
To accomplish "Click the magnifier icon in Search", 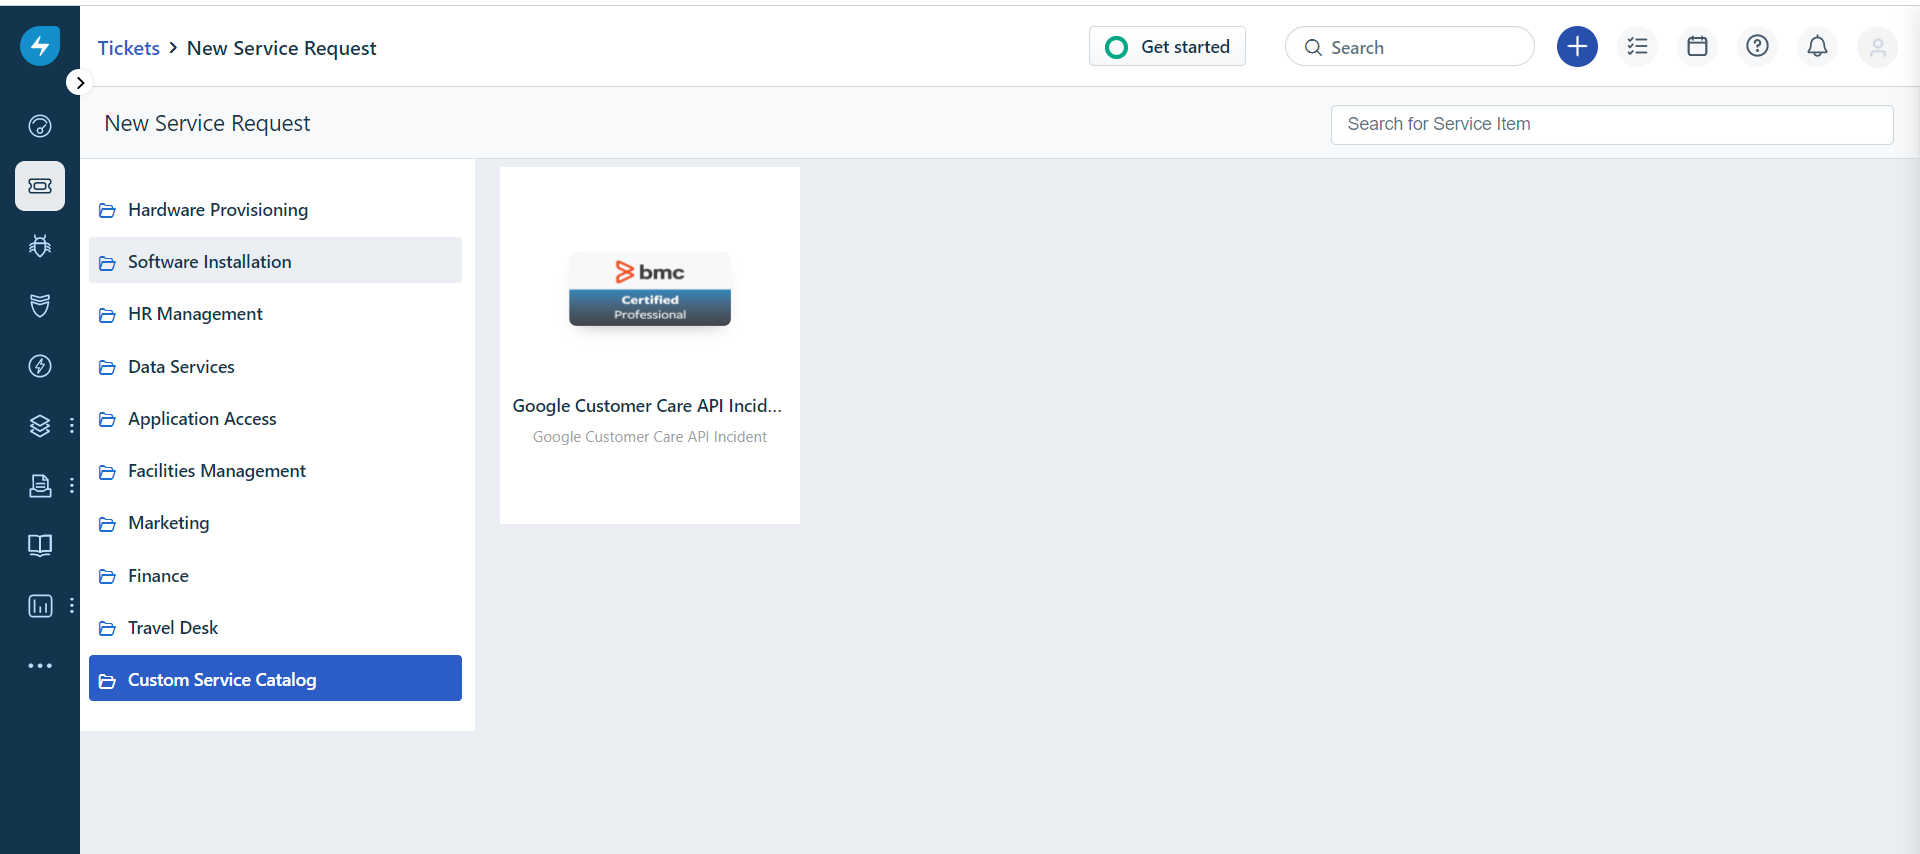I will (1313, 48).
